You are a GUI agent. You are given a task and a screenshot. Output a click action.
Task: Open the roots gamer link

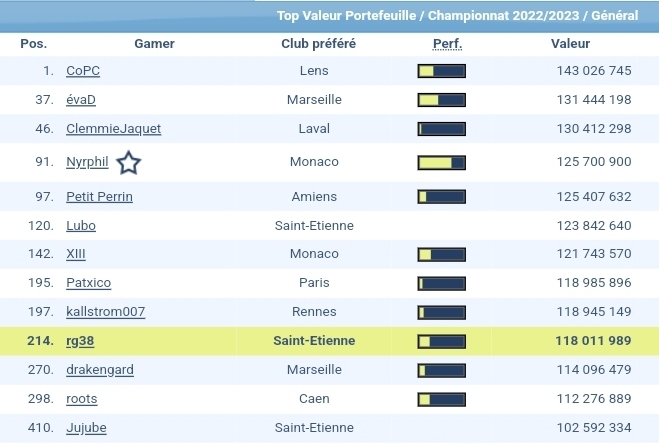click(x=82, y=400)
